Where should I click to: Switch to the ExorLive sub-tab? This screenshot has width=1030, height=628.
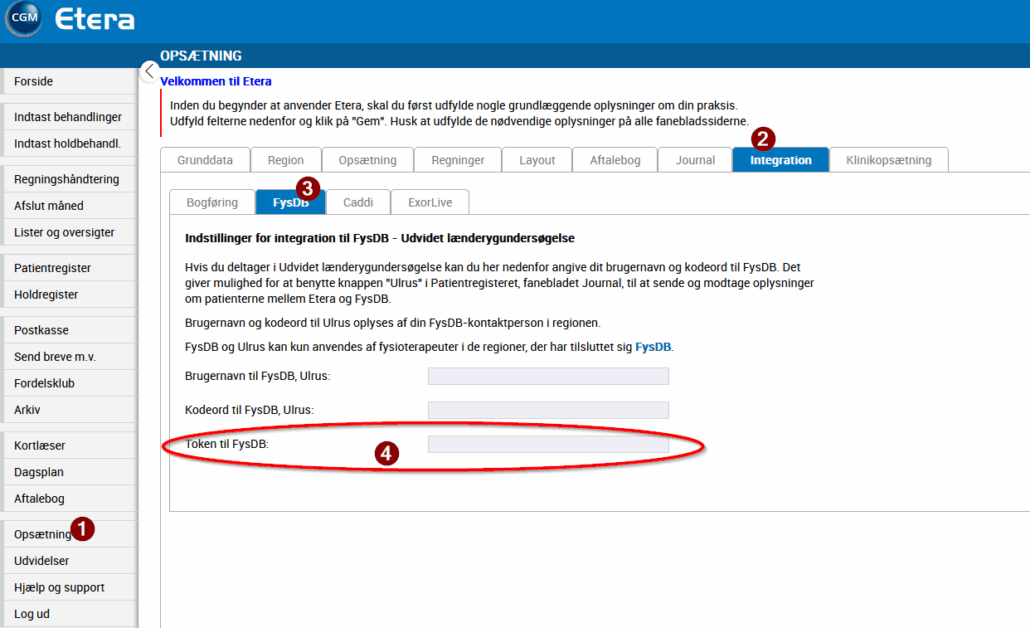pos(430,202)
